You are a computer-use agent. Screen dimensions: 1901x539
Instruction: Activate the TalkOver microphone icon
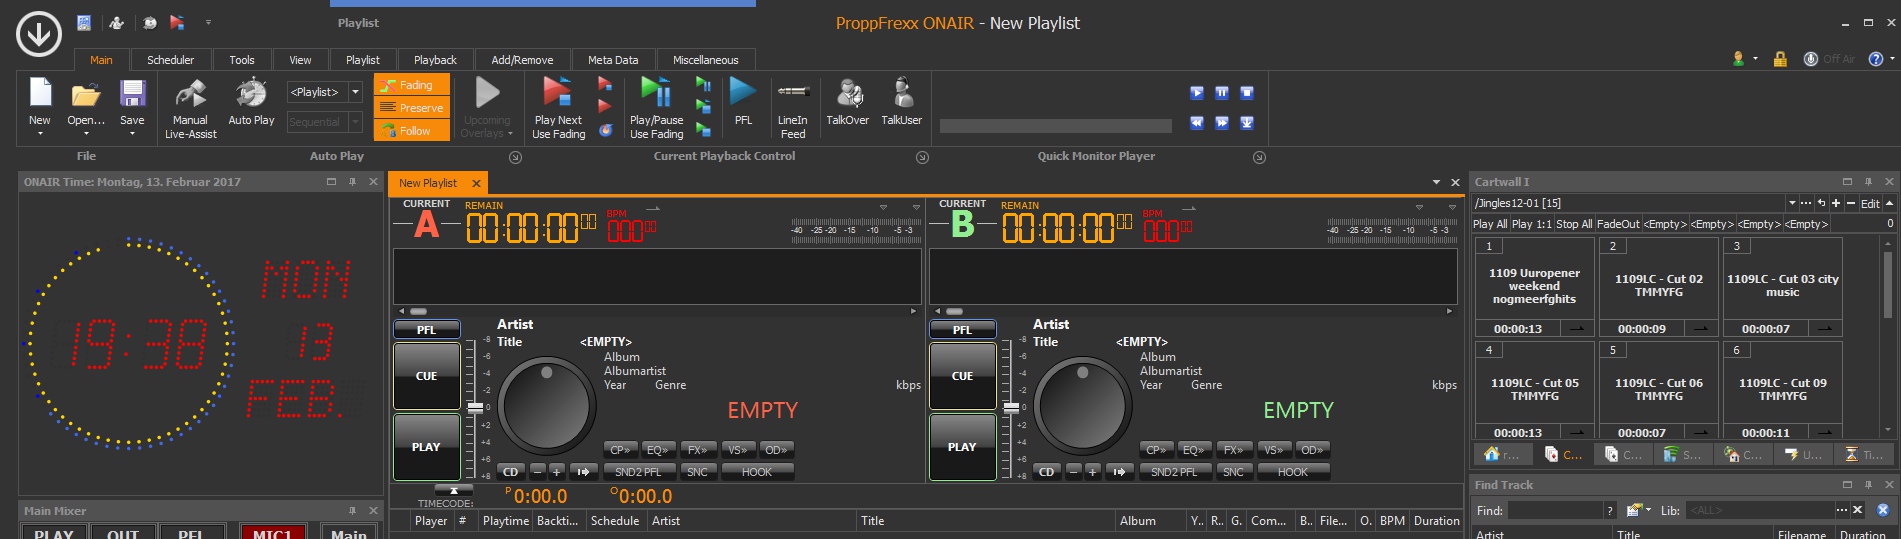pos(848,94)
